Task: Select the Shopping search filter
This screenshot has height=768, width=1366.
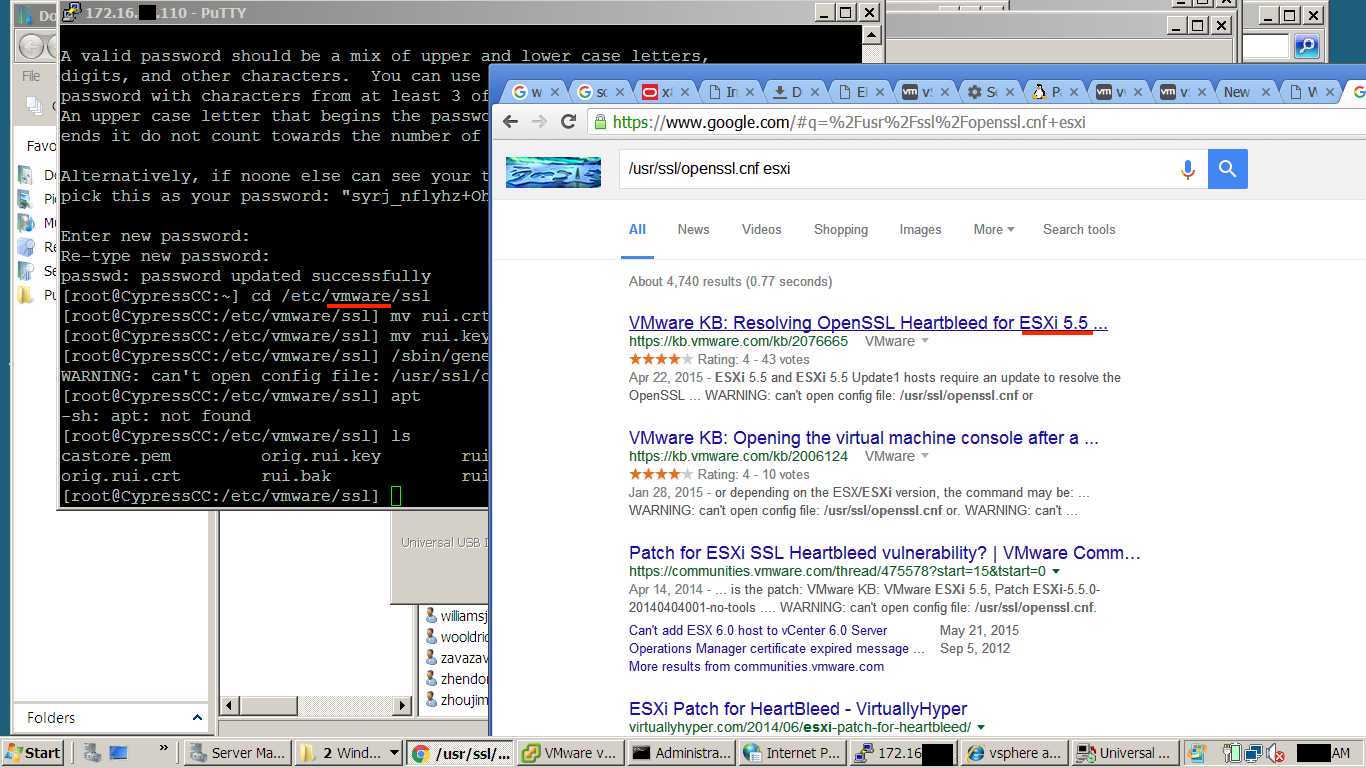Action: [x=841, y=229]
